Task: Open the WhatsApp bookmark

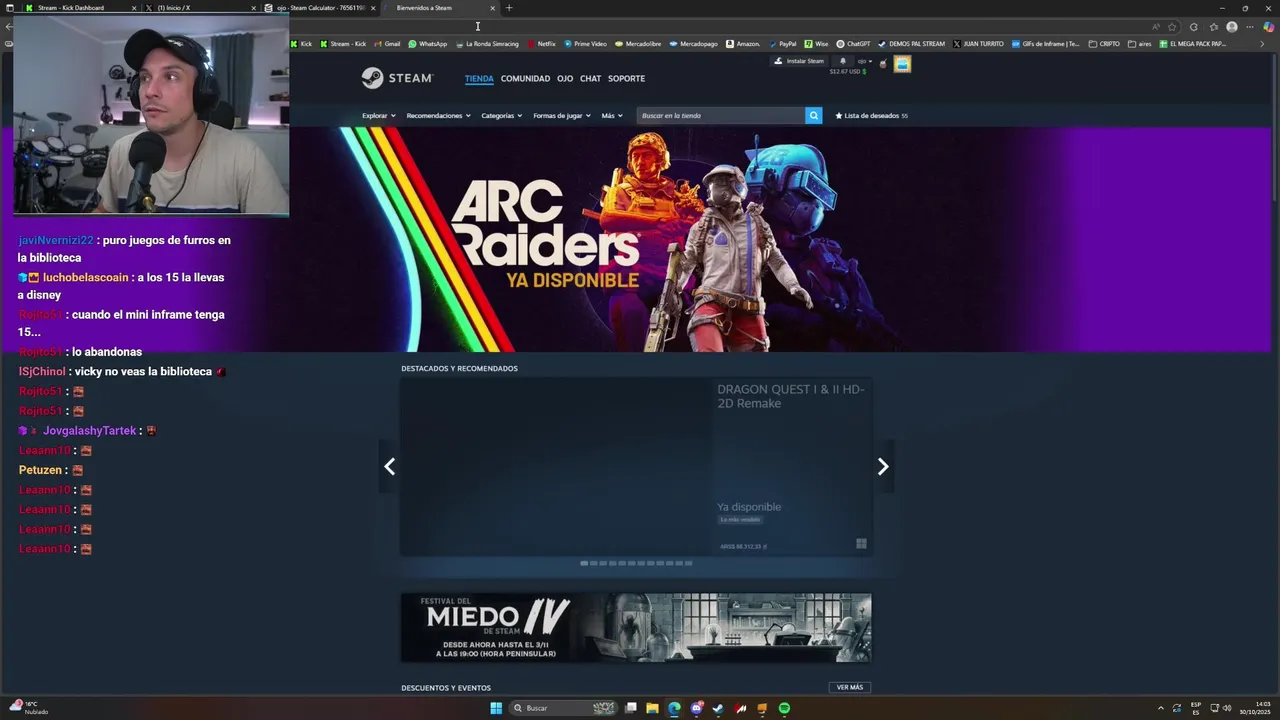Action: point(427,44)
